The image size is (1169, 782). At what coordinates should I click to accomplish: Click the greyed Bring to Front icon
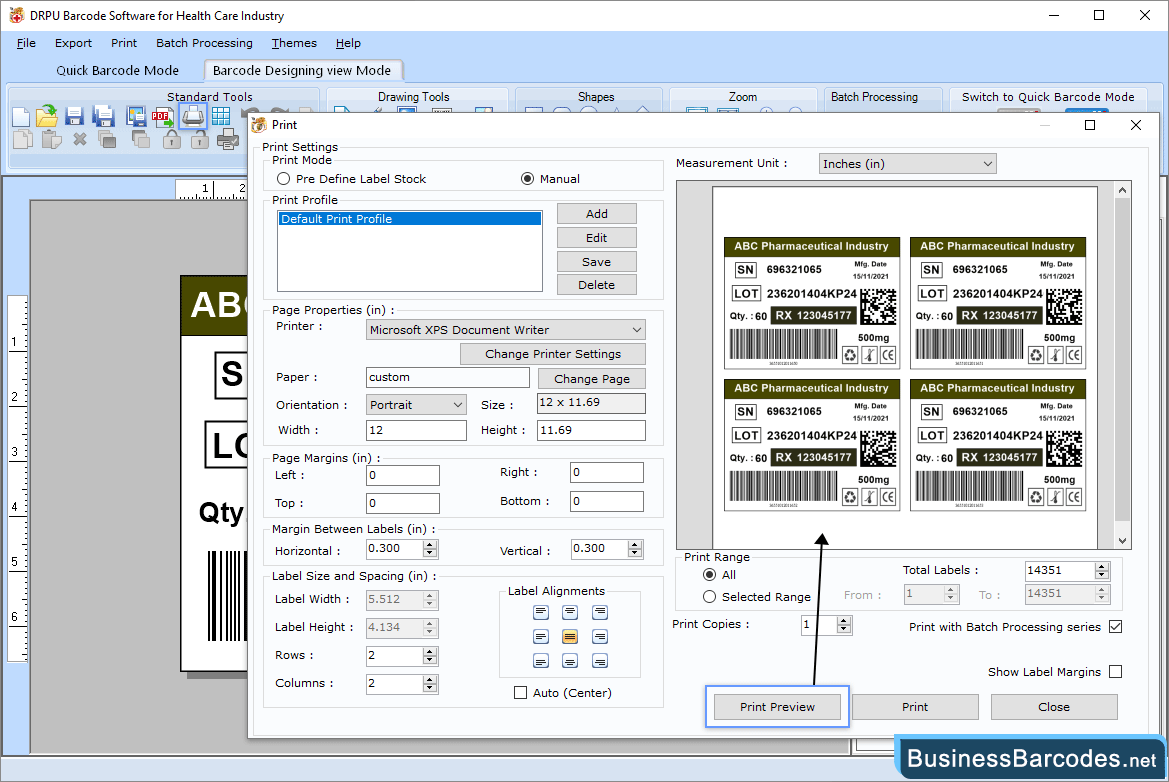(107, 139)
